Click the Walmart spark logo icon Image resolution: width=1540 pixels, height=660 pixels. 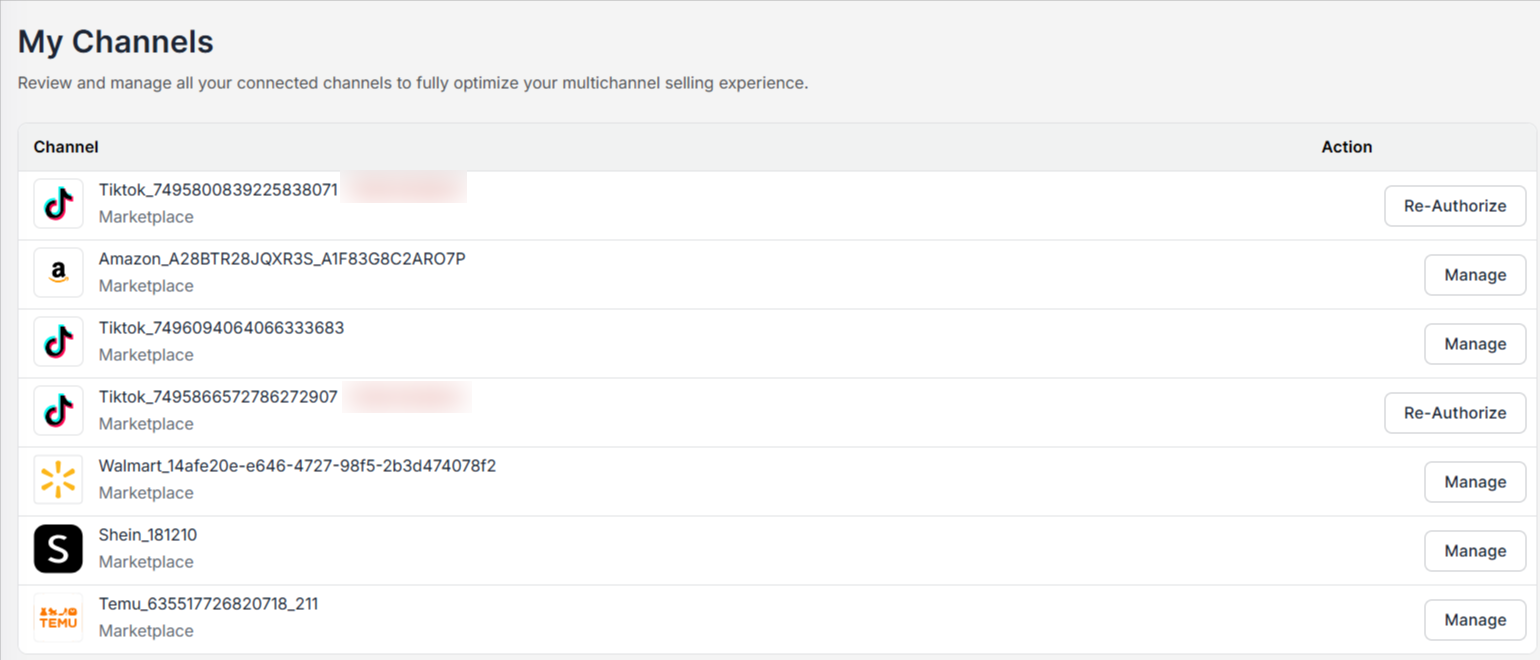[x=58, y=480]
